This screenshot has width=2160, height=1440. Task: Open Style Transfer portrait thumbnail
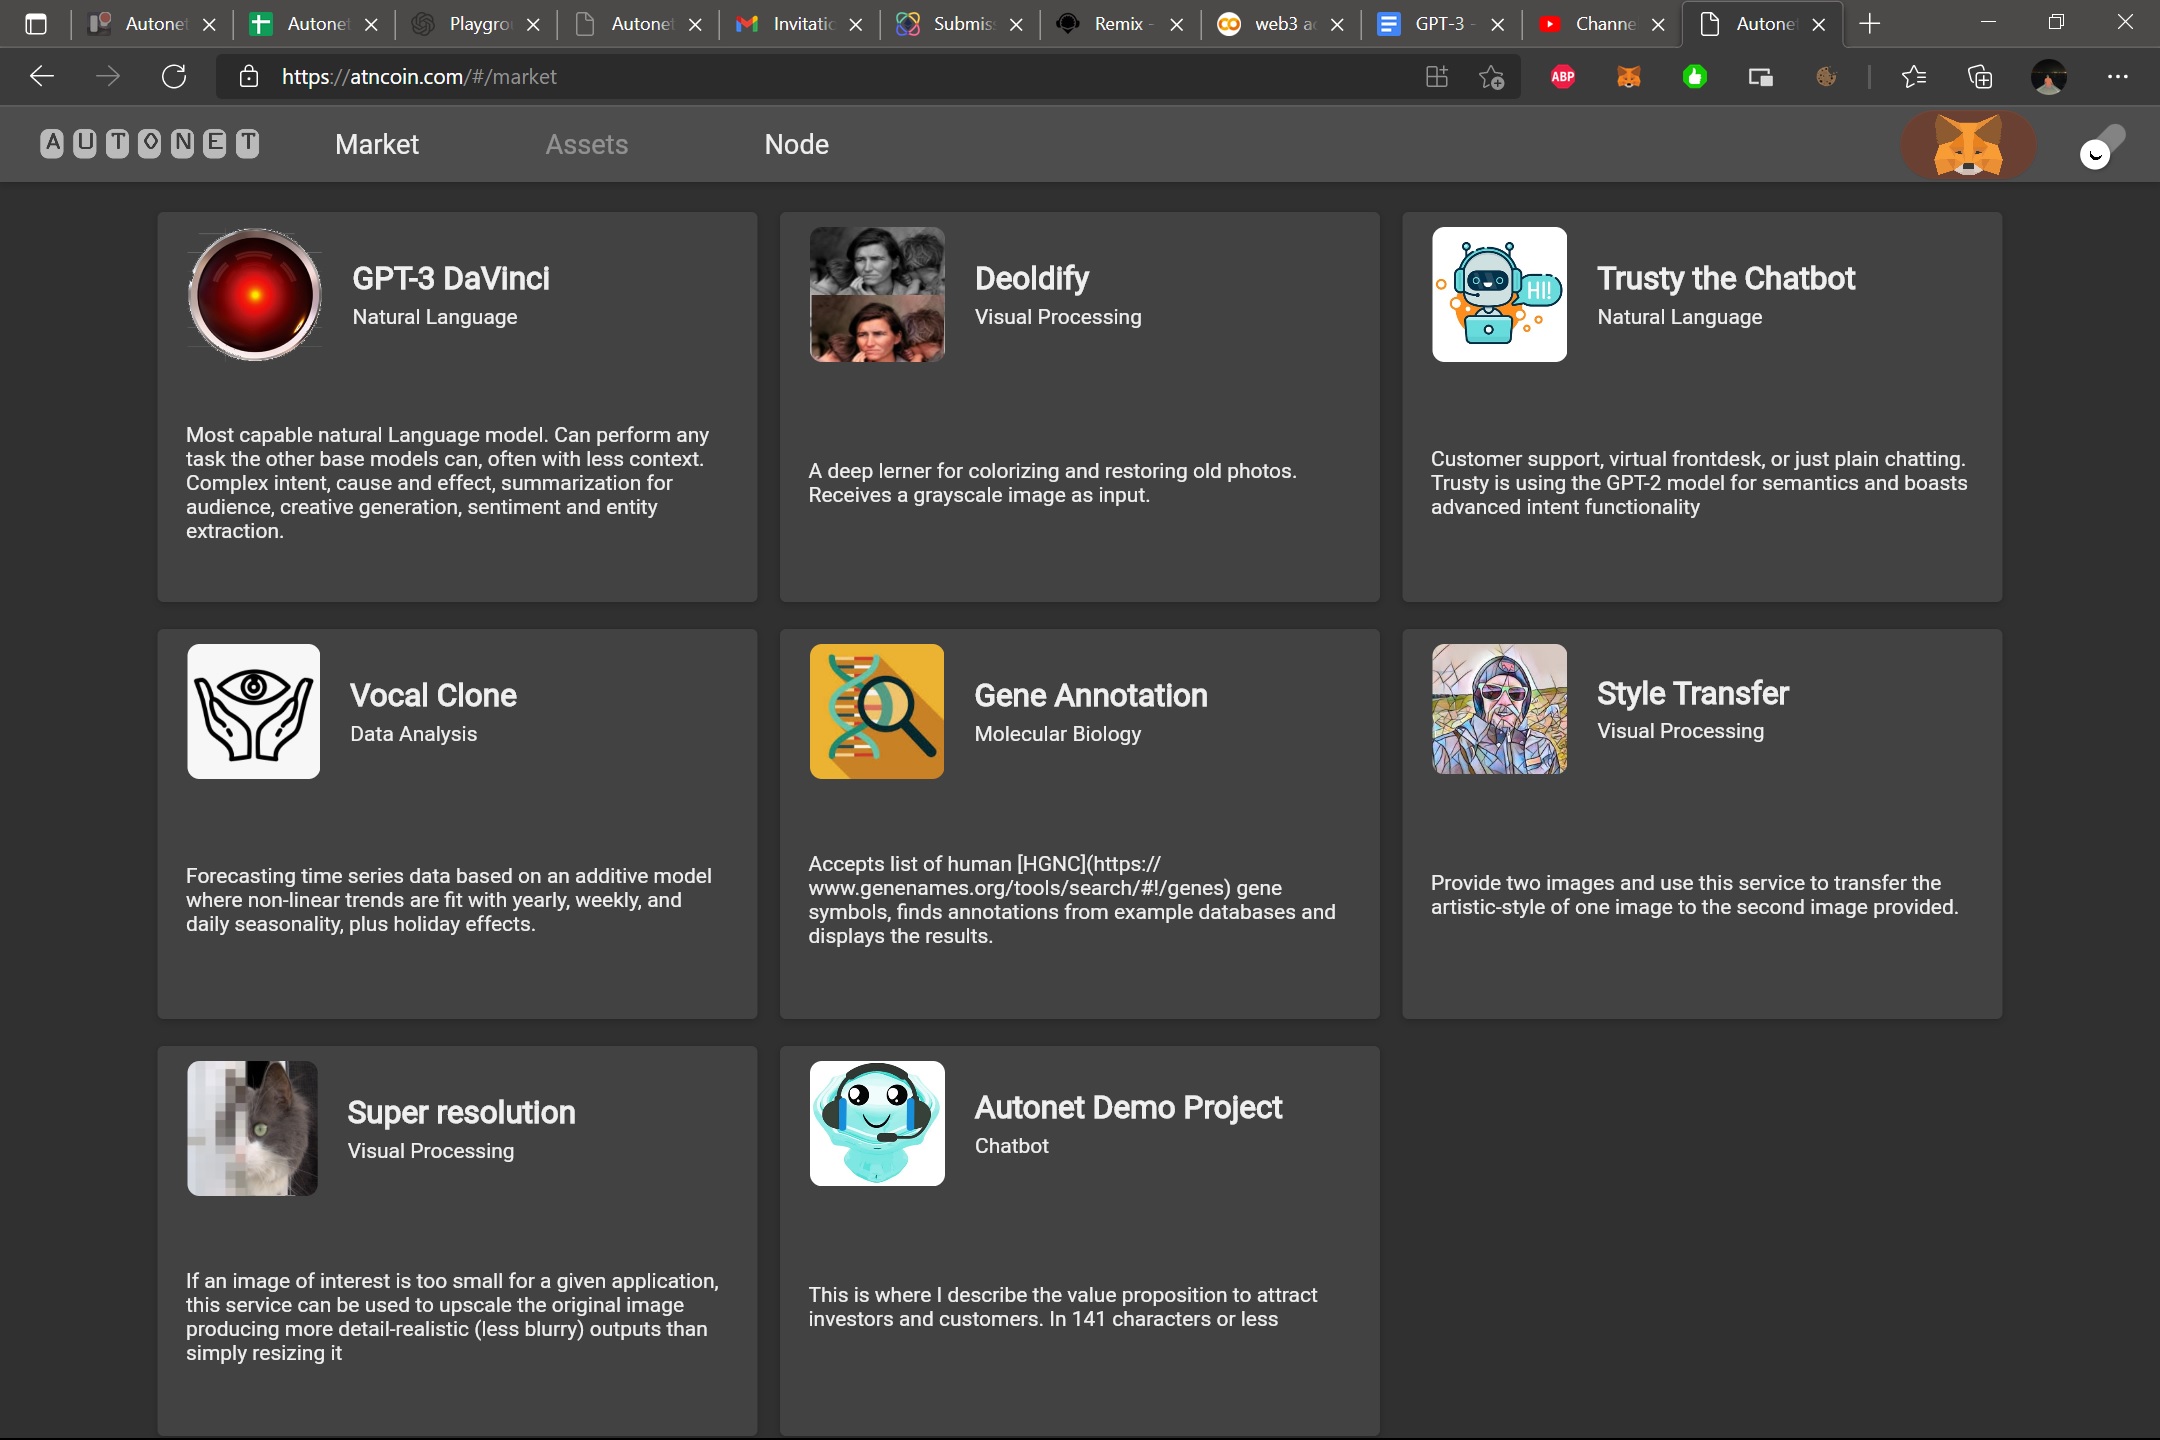(1499, 709)
